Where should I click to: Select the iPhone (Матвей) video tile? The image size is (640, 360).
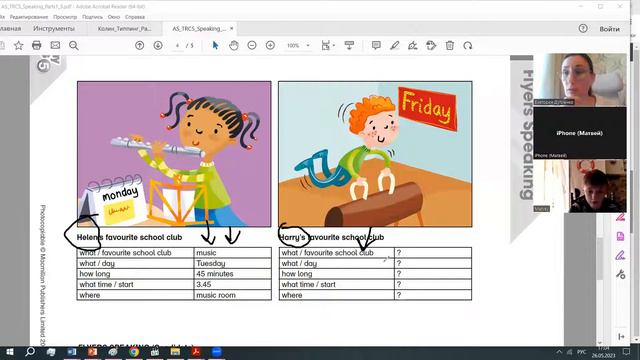(x=580, y=133)
